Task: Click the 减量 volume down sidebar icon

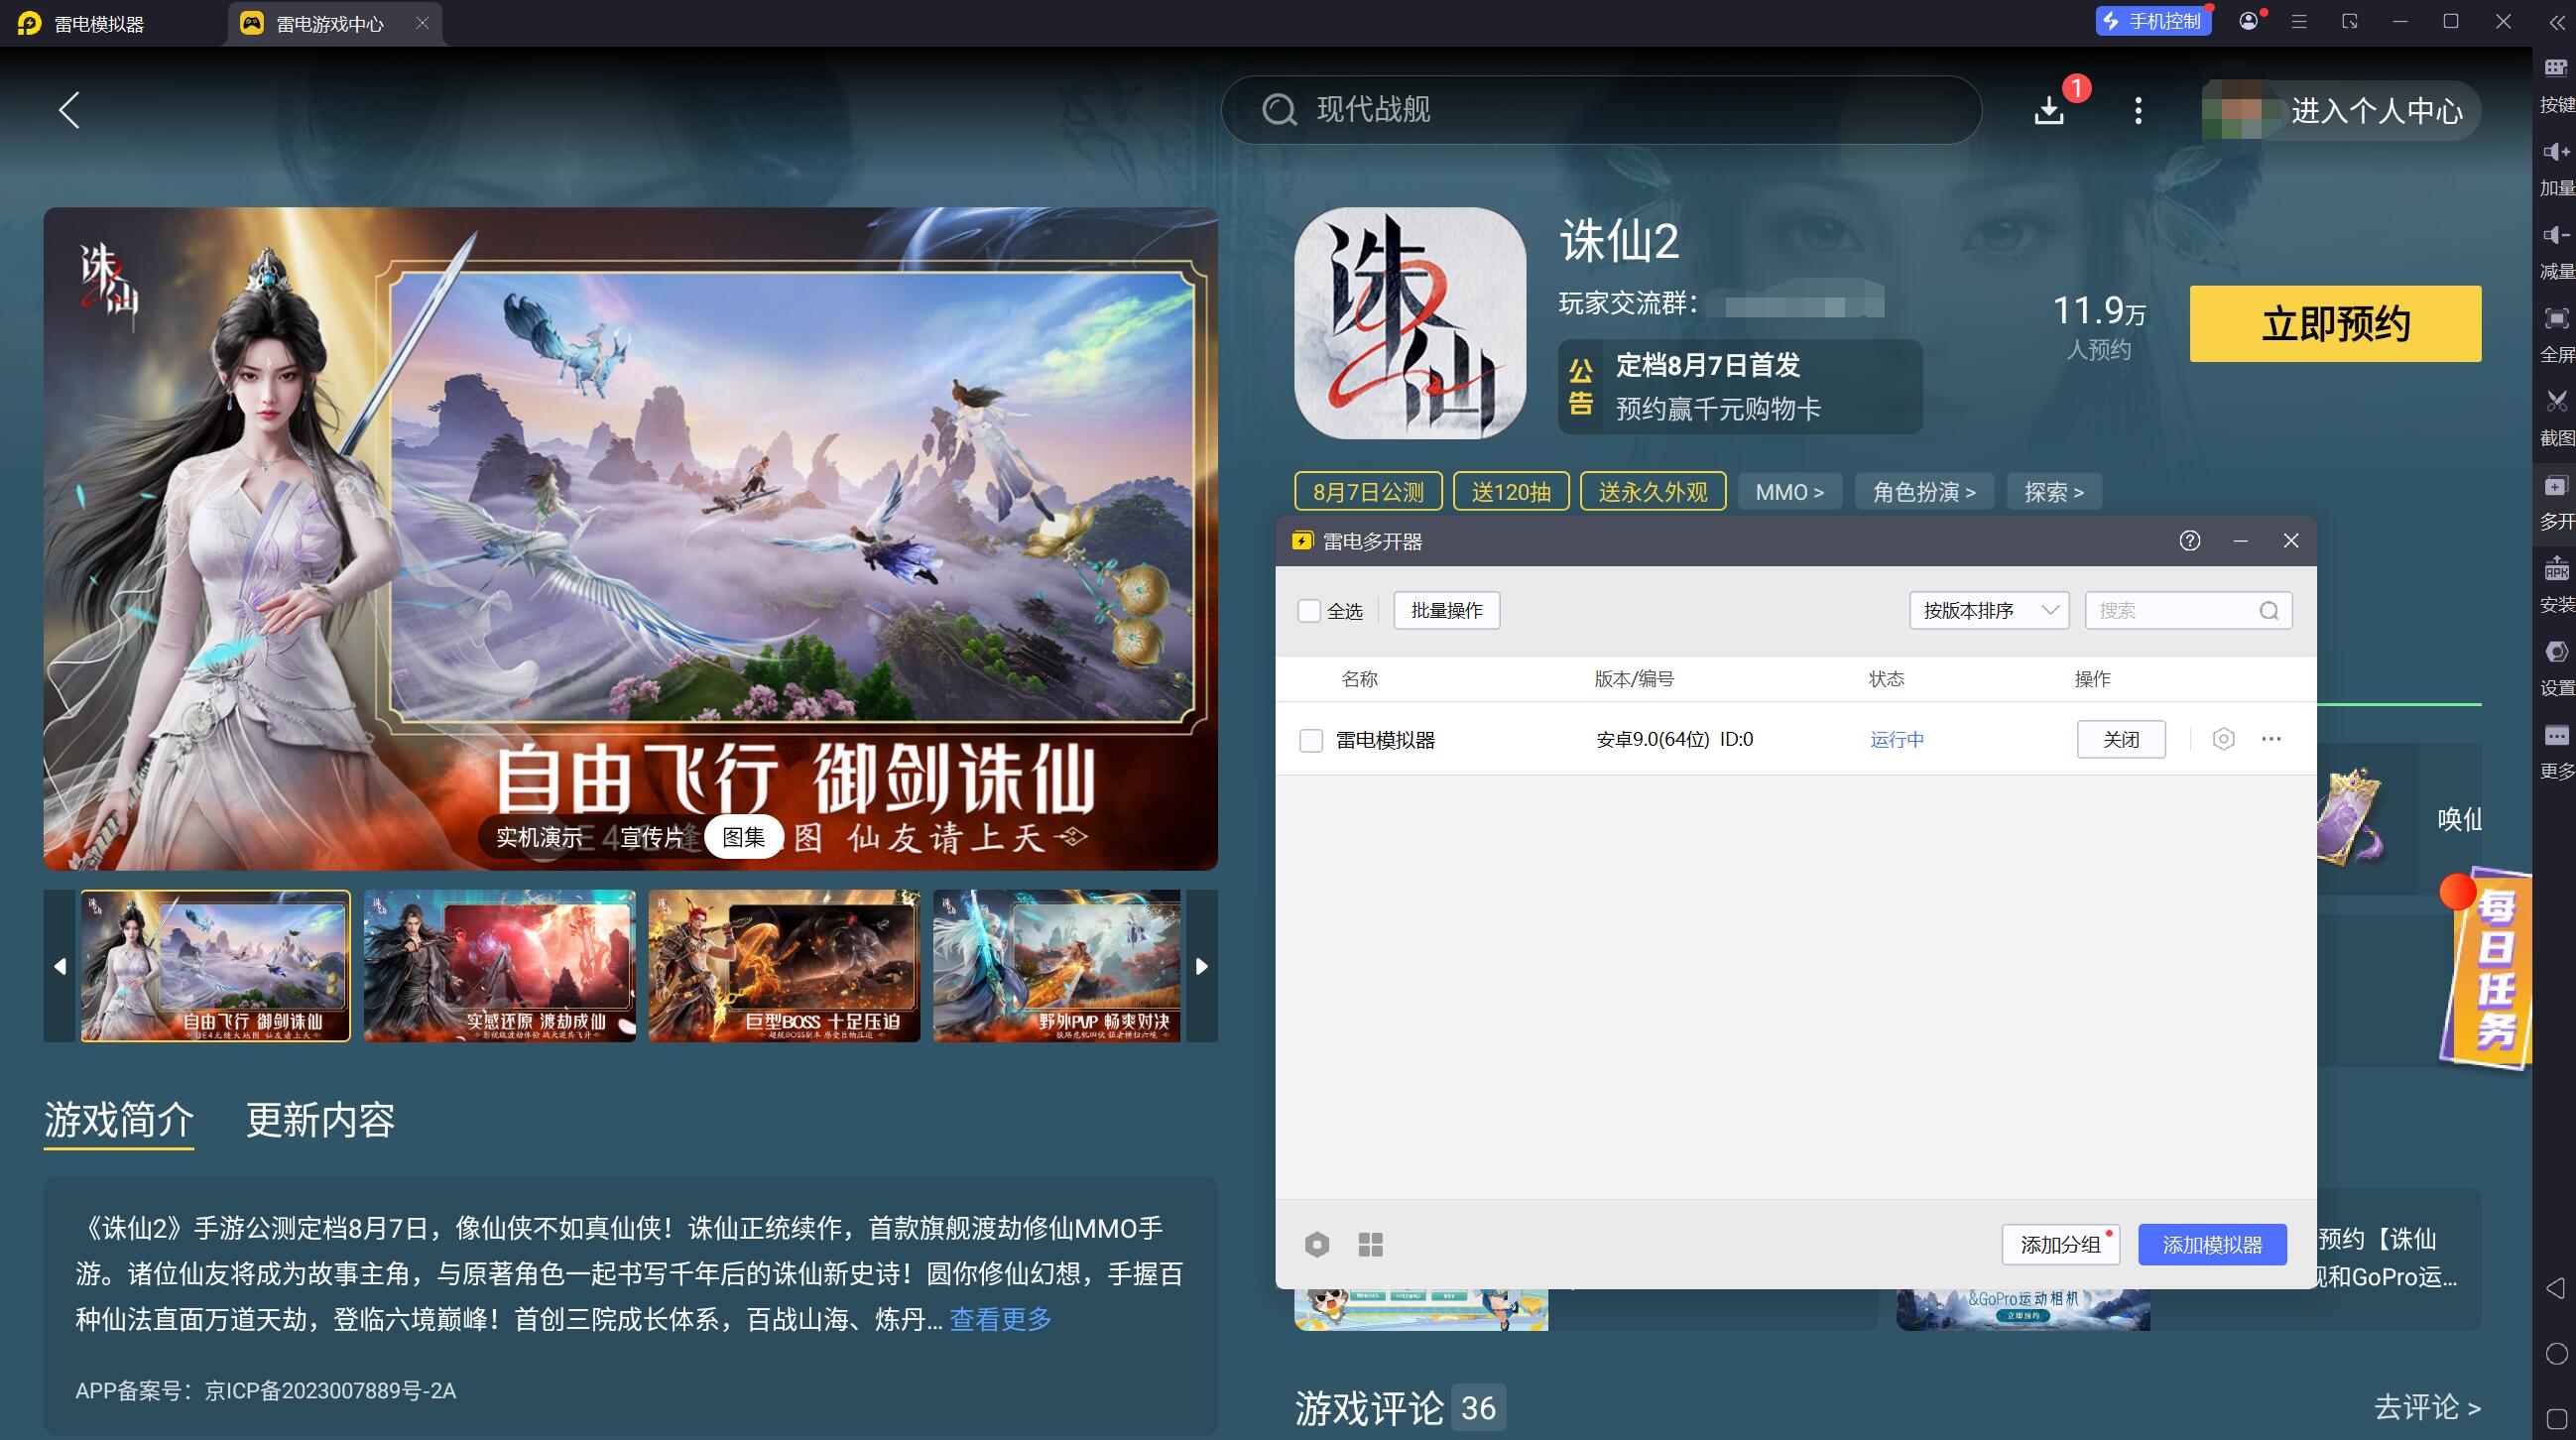Action: pos(2556,235)
